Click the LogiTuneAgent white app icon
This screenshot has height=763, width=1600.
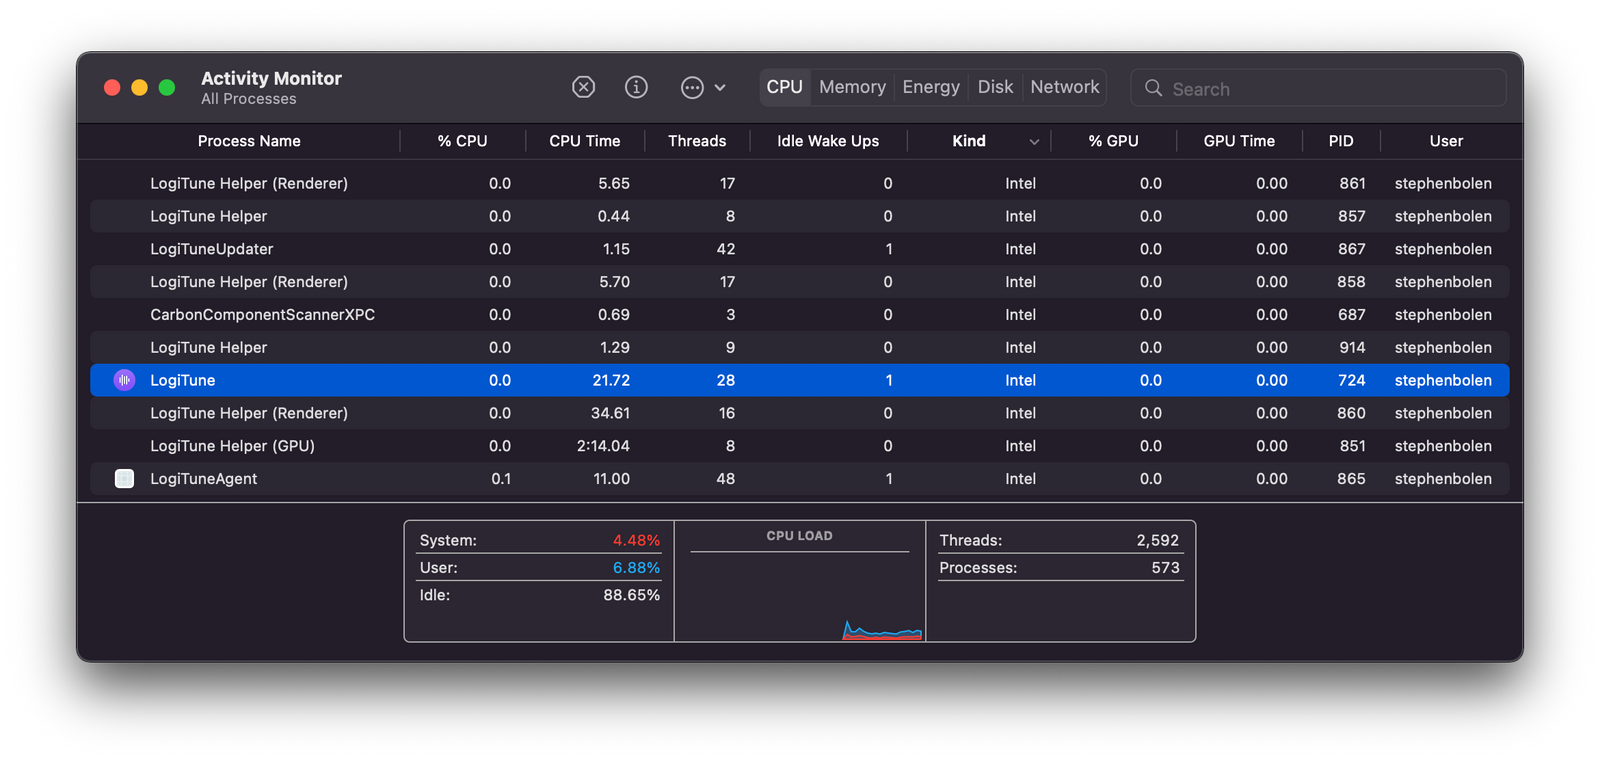tap(124, 479)
